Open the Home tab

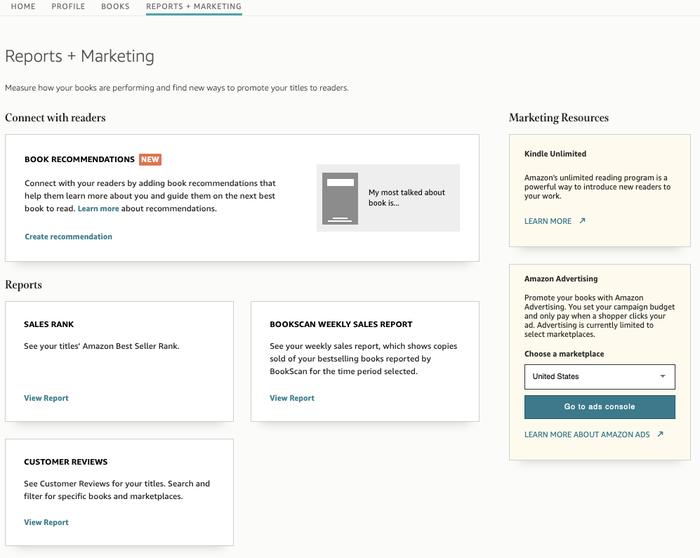point(23,6)
